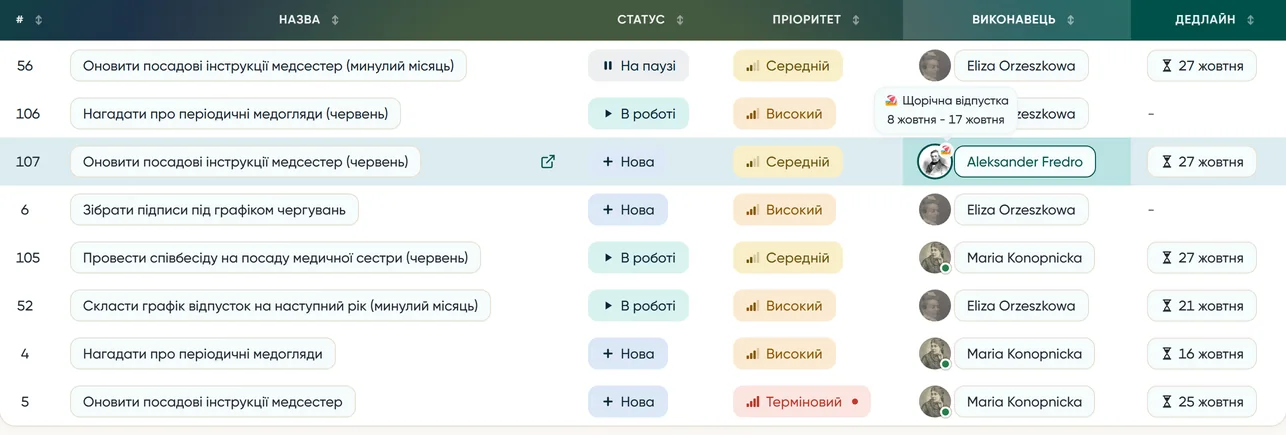Open status 'Нова' for task 5
Viewport: 1286px width, 435px height.
pos(627,402)
